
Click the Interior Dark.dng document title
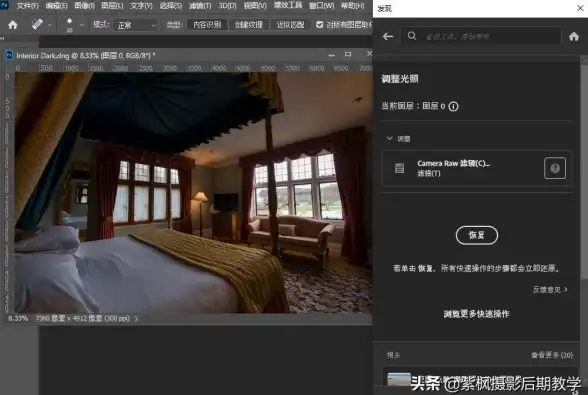pyautogui.click(x=86, y=56)
